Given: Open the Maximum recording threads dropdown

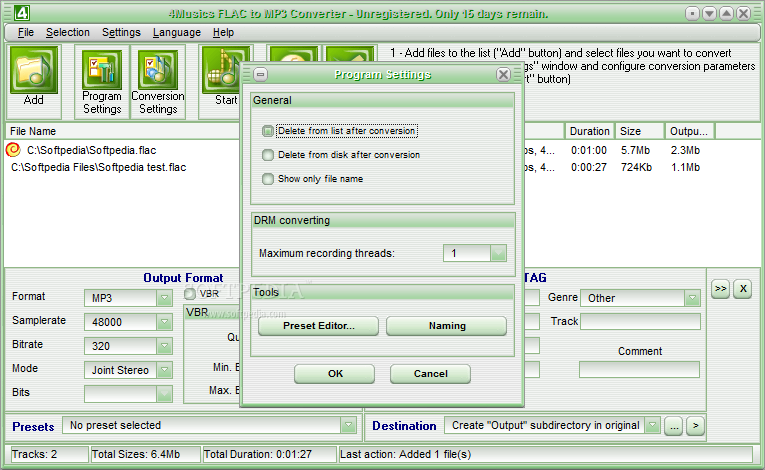Looking at the screenshot, I should [x=498, y=253].
